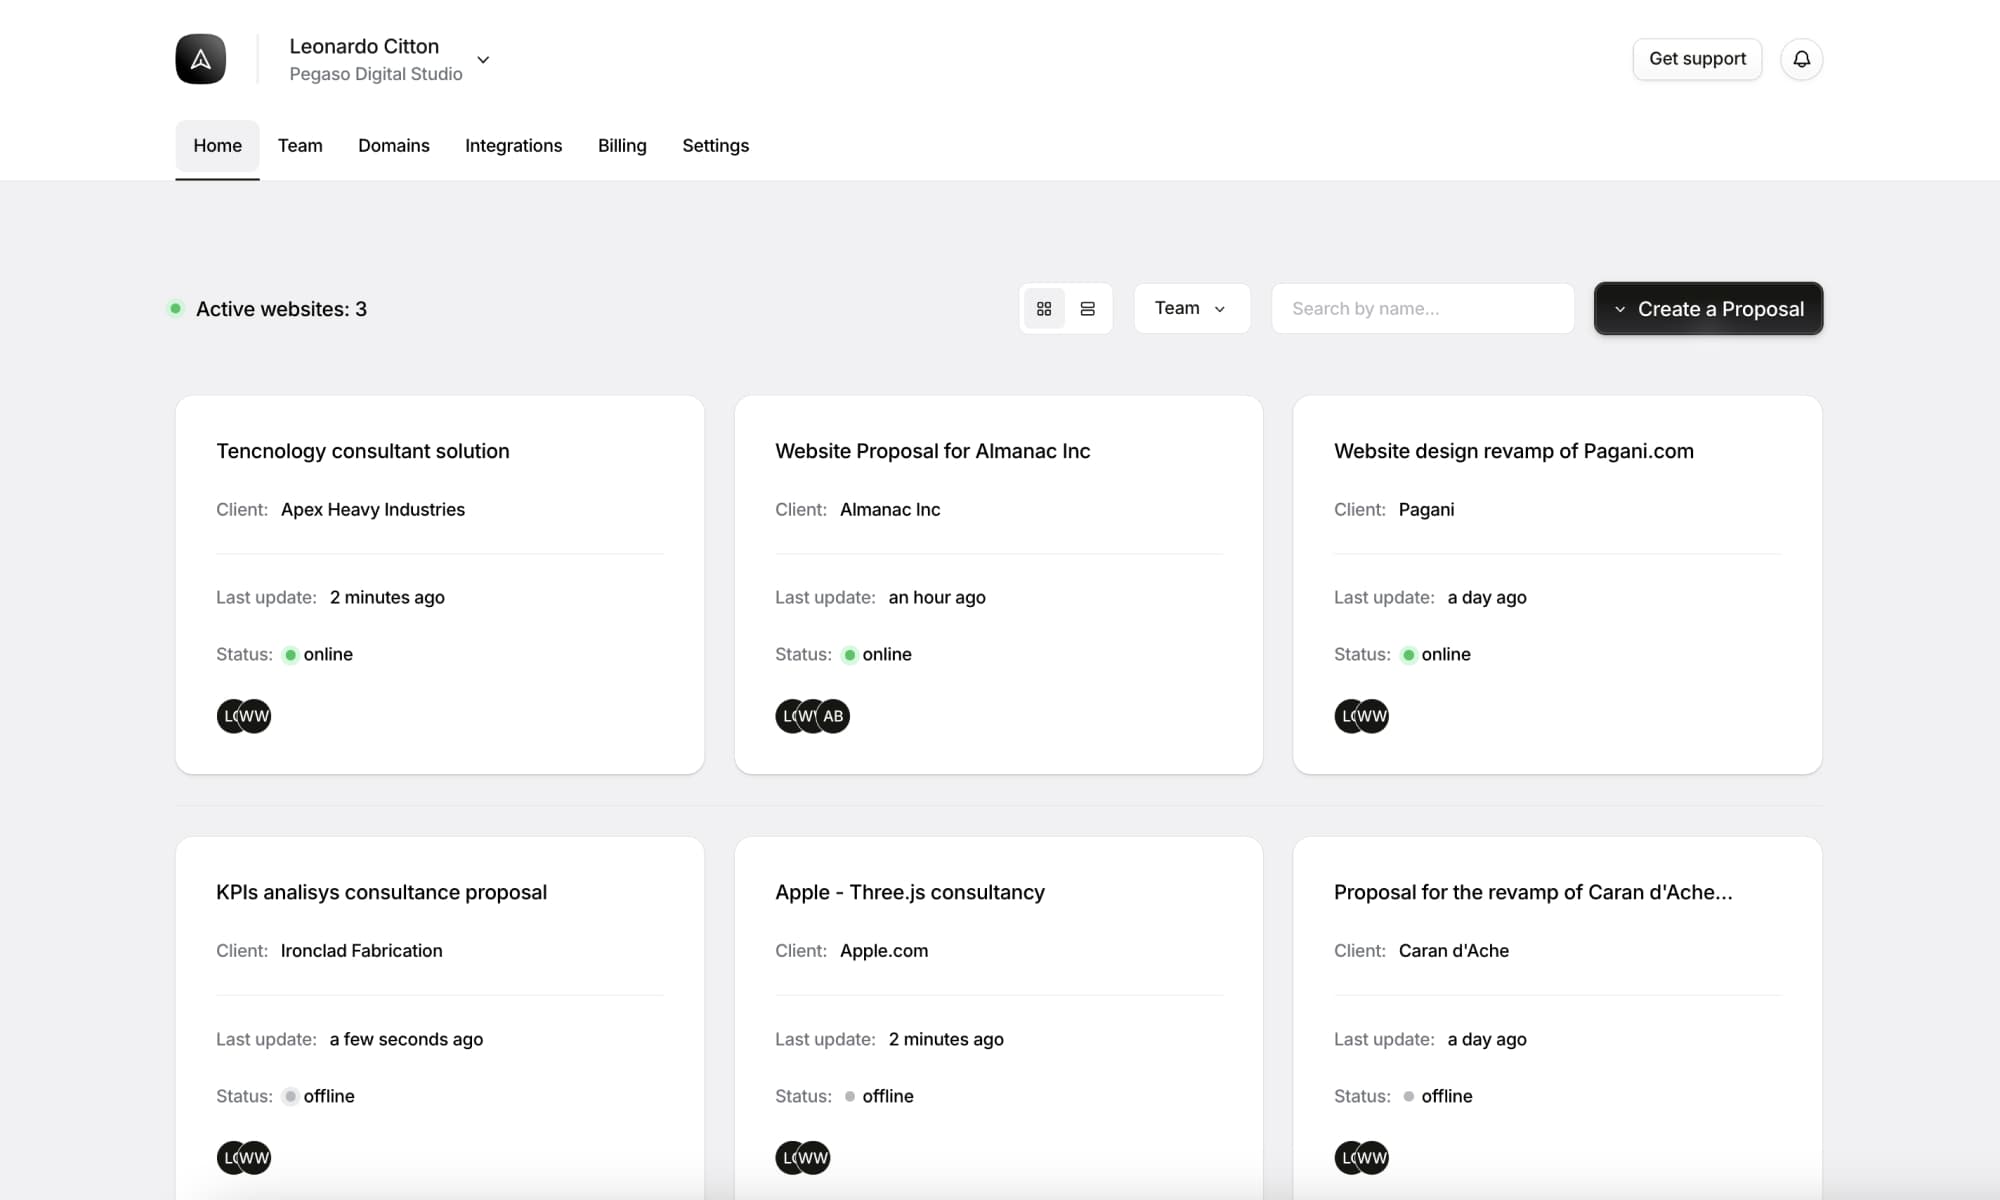Open the Domains tab
Screen dimensions: 2000x1200
point(394,146)
